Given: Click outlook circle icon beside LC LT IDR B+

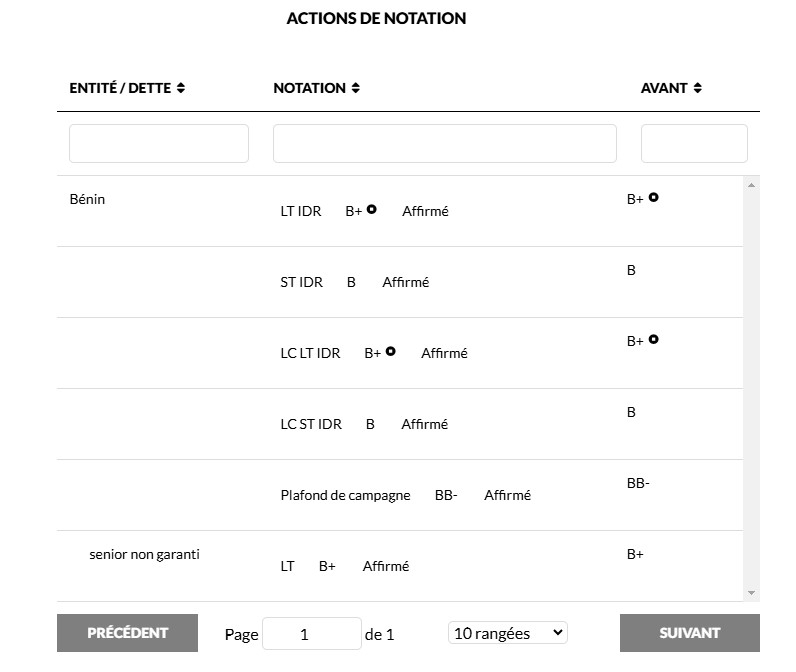Looking at the screenshot, I should pos(391,352).
